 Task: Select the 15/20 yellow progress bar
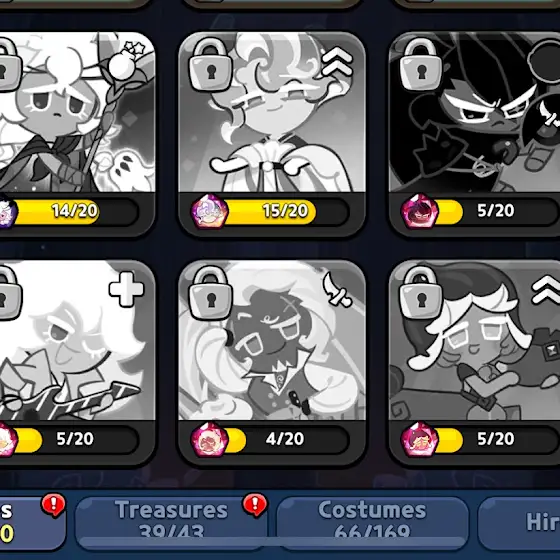click(283, 211)
